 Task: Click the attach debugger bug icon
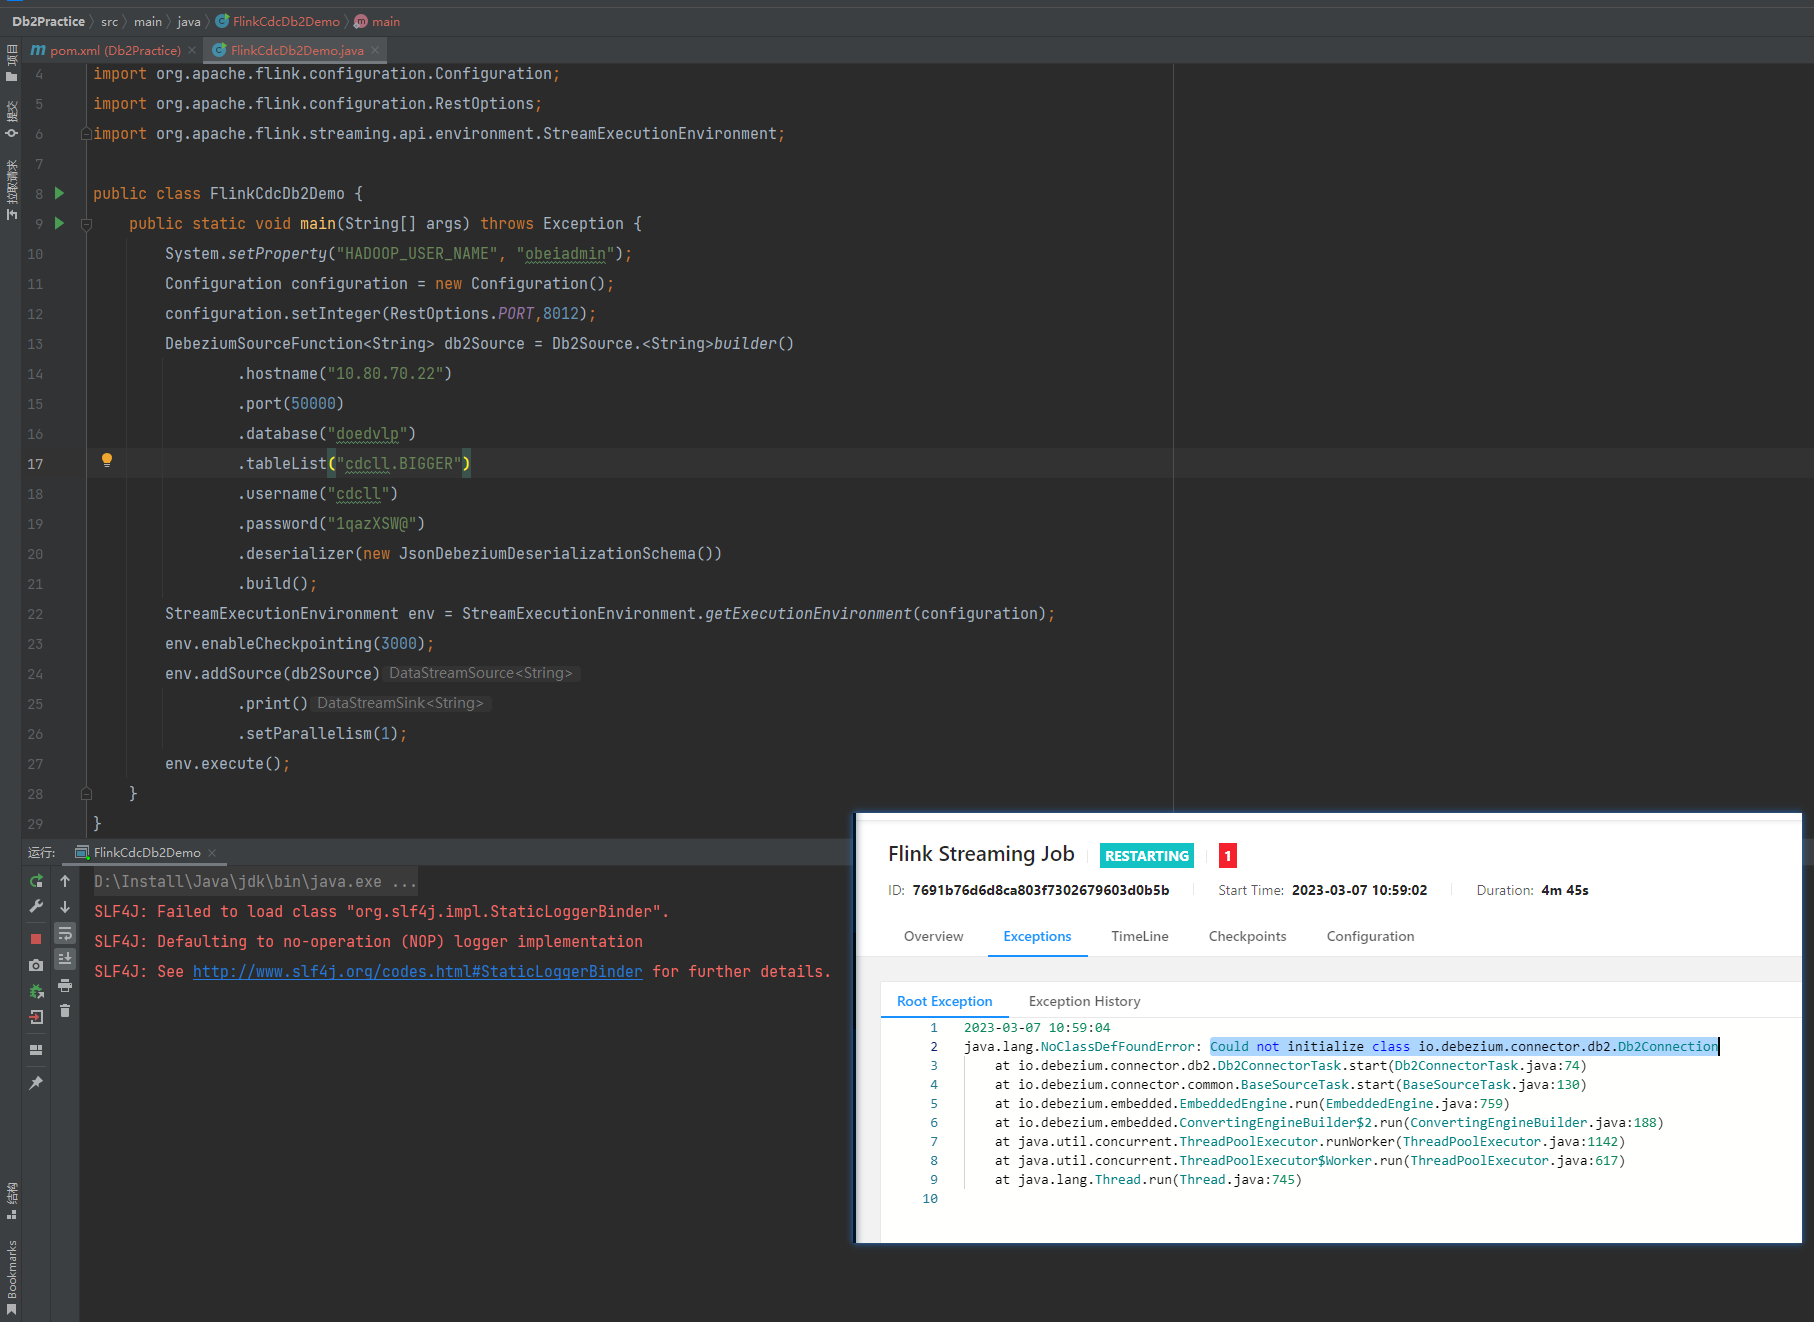coord(36,991)
